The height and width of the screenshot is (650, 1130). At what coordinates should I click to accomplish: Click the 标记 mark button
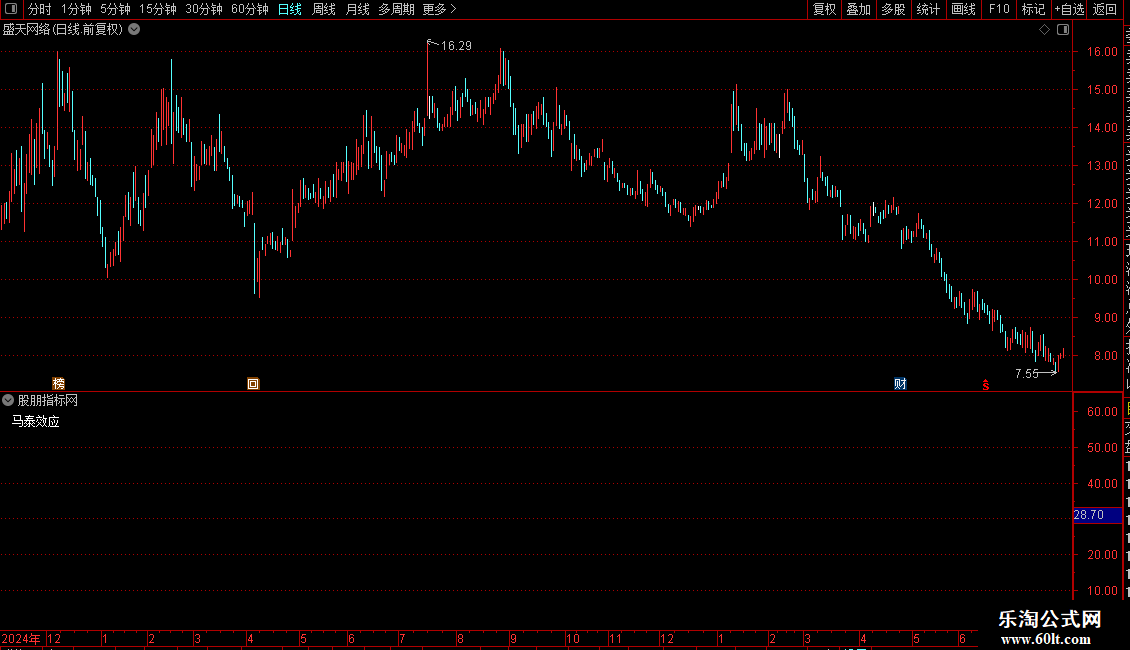[x=1033, y=9]
